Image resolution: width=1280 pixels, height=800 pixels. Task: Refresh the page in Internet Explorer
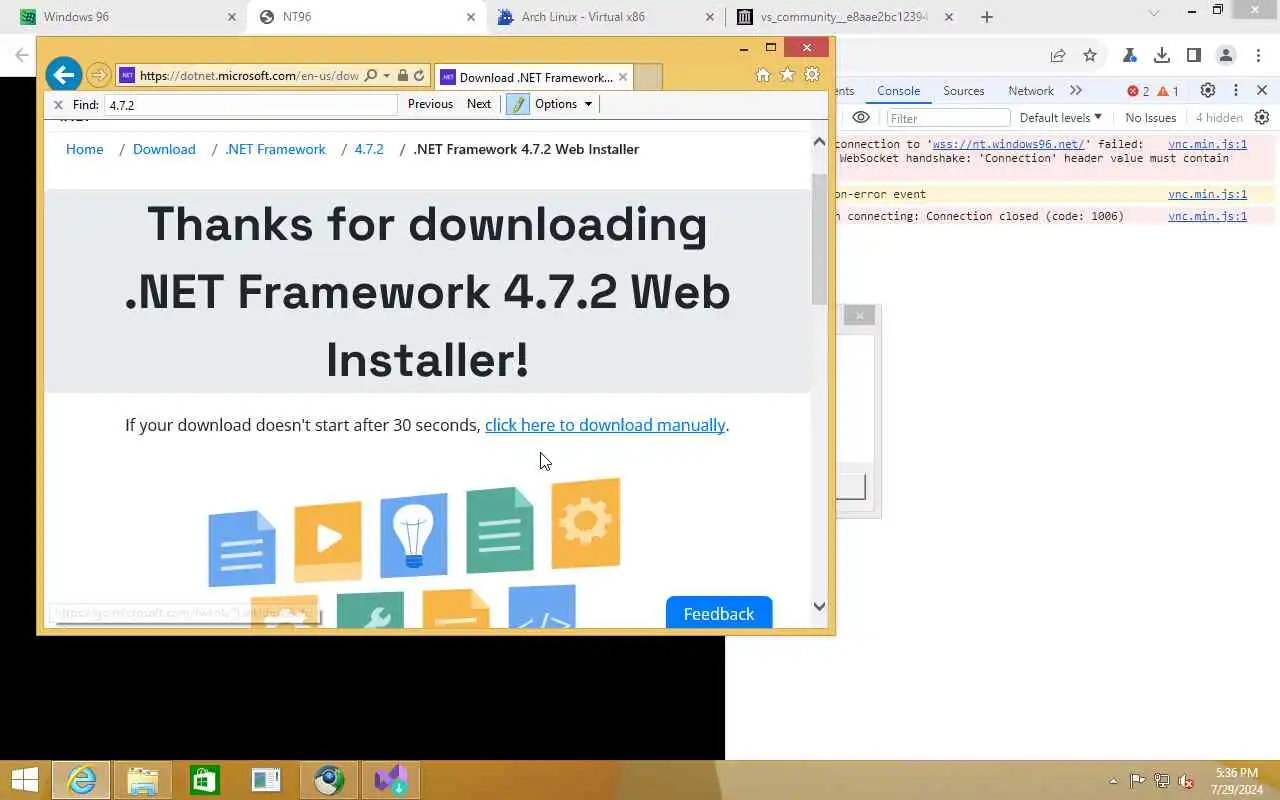419,76
